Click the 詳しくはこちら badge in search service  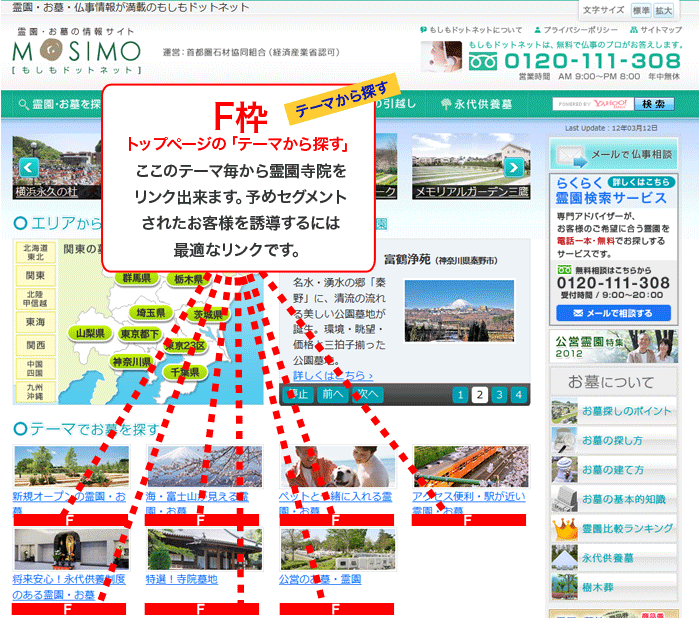(x=641, y=182)
